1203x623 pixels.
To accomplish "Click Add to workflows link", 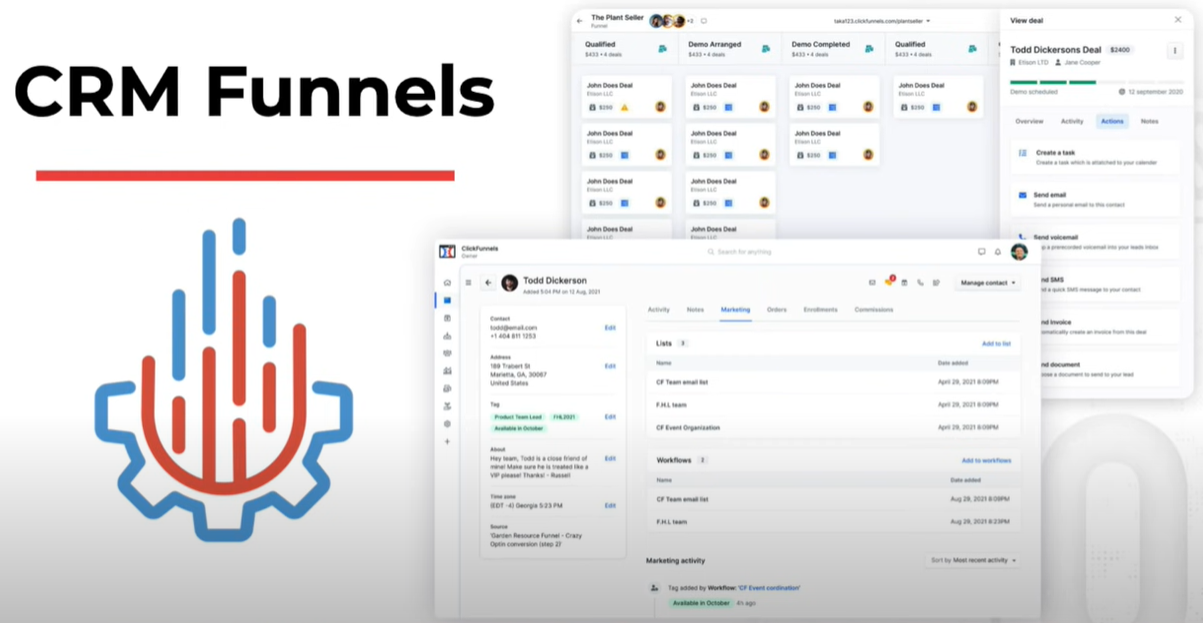I will coord(986,460).
